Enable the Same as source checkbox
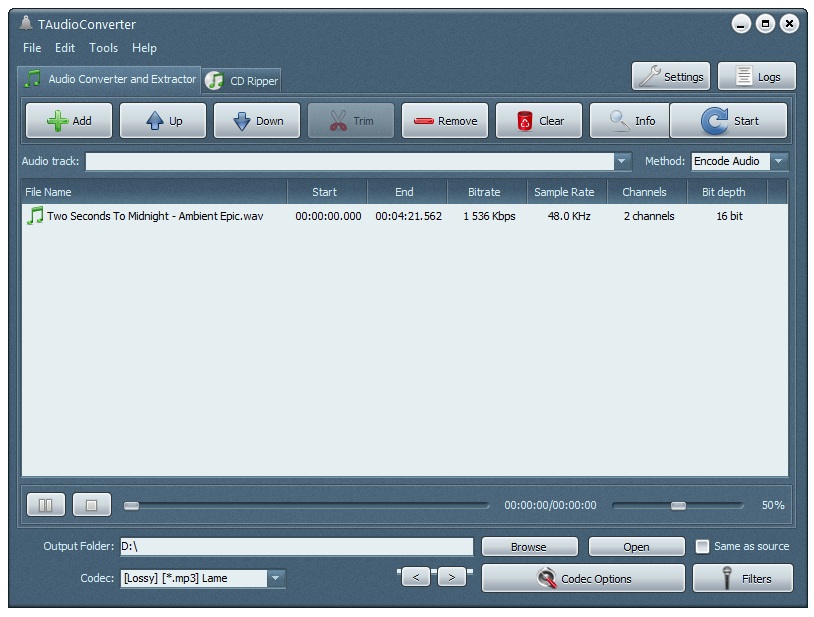The image size is (814, 617). point(703,546)
